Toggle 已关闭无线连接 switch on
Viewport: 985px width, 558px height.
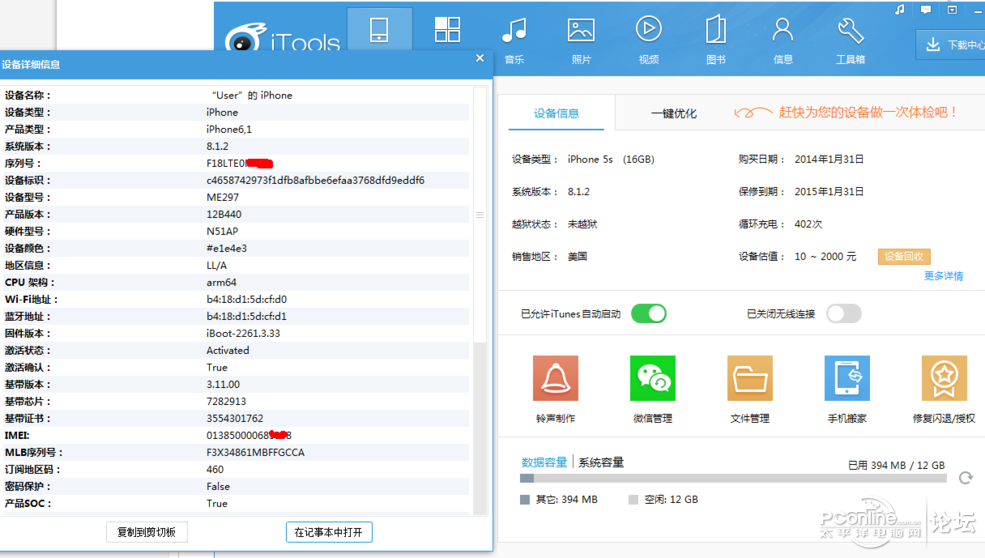(844, 314)
